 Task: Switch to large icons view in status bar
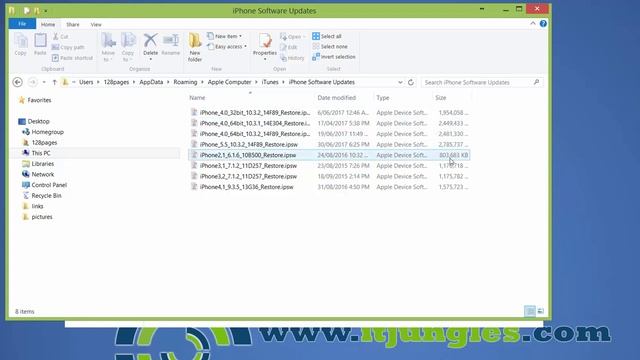[540, 311]
